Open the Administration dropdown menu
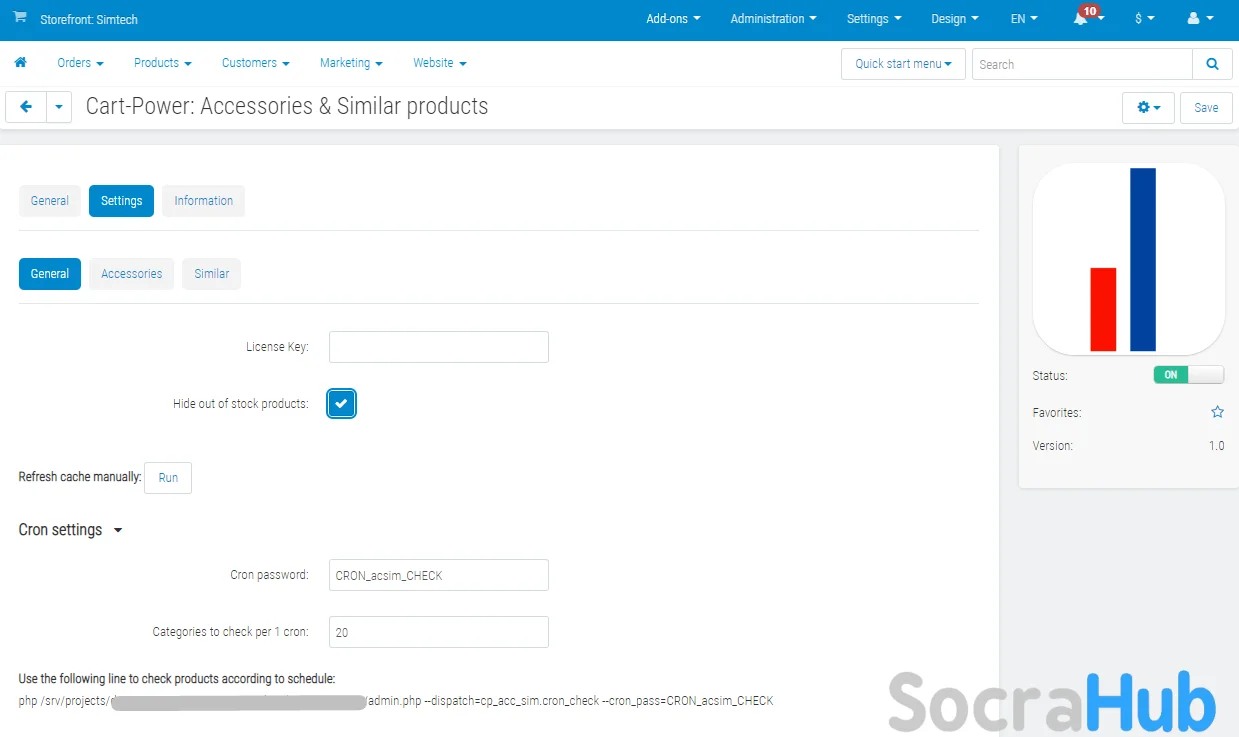Image resolution: width=1239 pixels, height=737 pixels. click(773, 19)
